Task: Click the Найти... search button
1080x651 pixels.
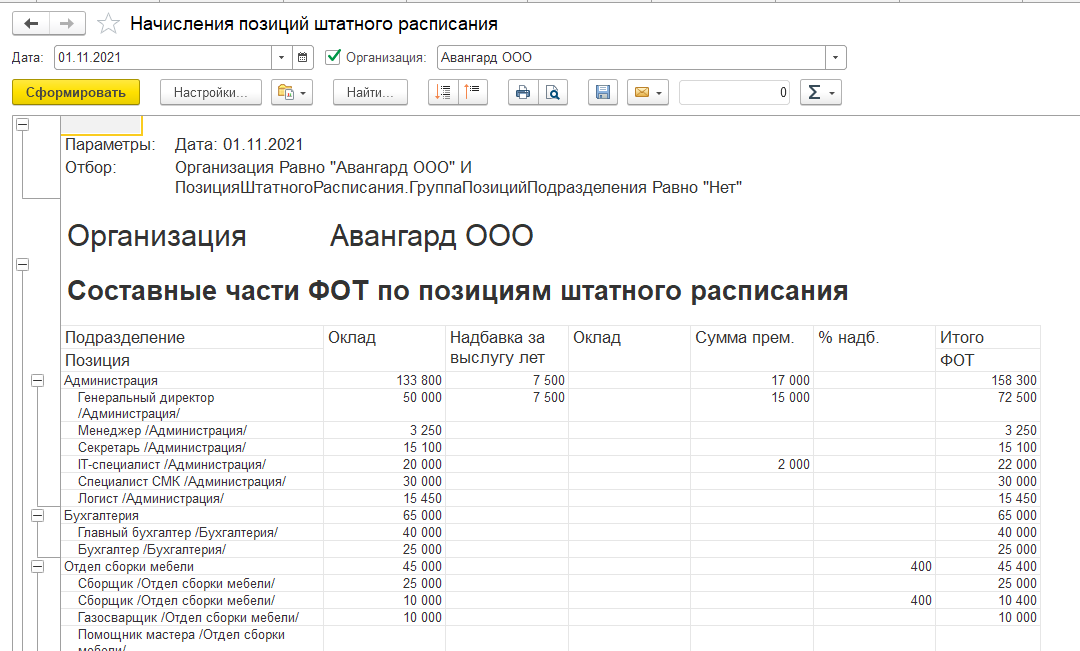Action: tap(370, 93)
